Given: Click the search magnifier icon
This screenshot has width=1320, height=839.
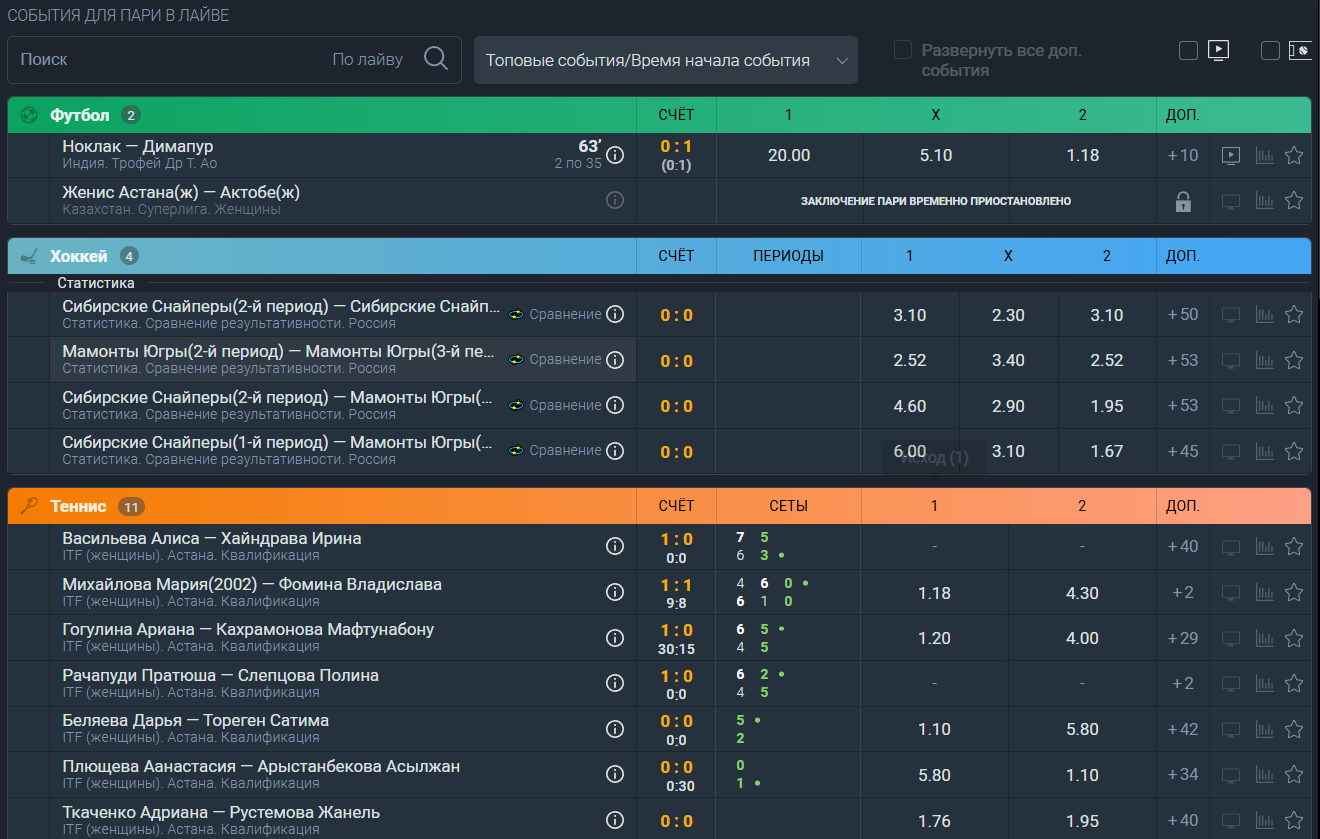Looking at the screenshot, I should pos(436,59).
